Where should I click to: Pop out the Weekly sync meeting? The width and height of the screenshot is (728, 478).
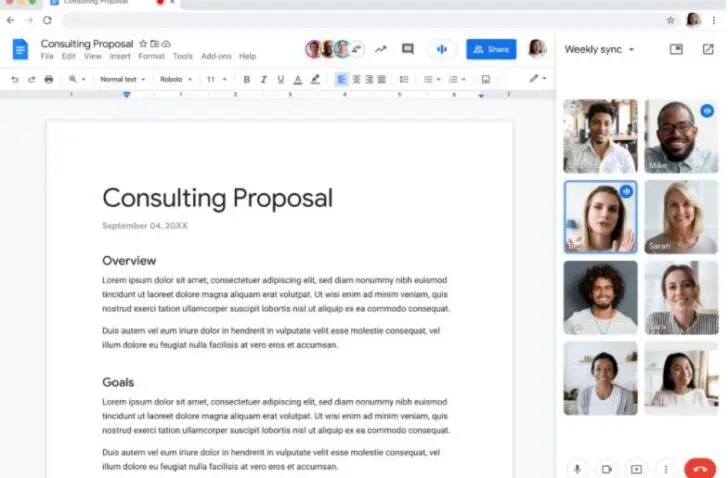click(x=708, y=49)
